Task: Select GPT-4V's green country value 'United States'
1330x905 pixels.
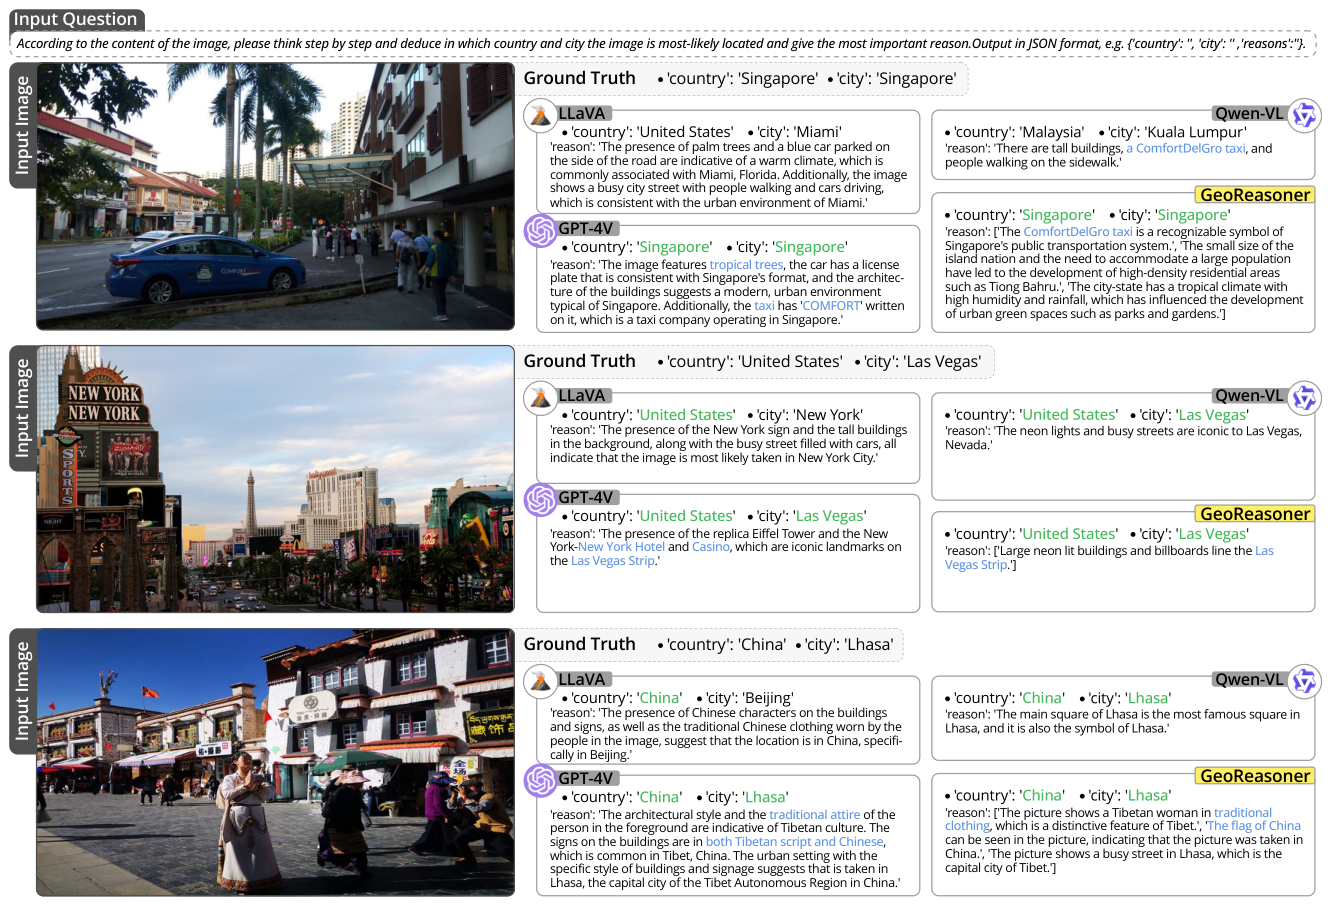Action: point(686,516)
